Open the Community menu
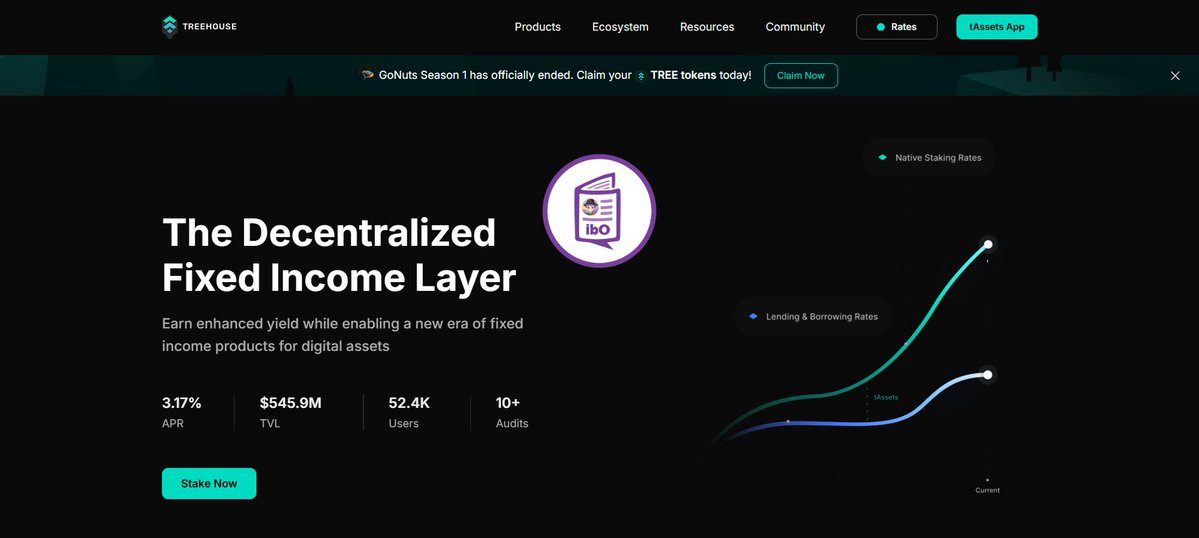 795,27
